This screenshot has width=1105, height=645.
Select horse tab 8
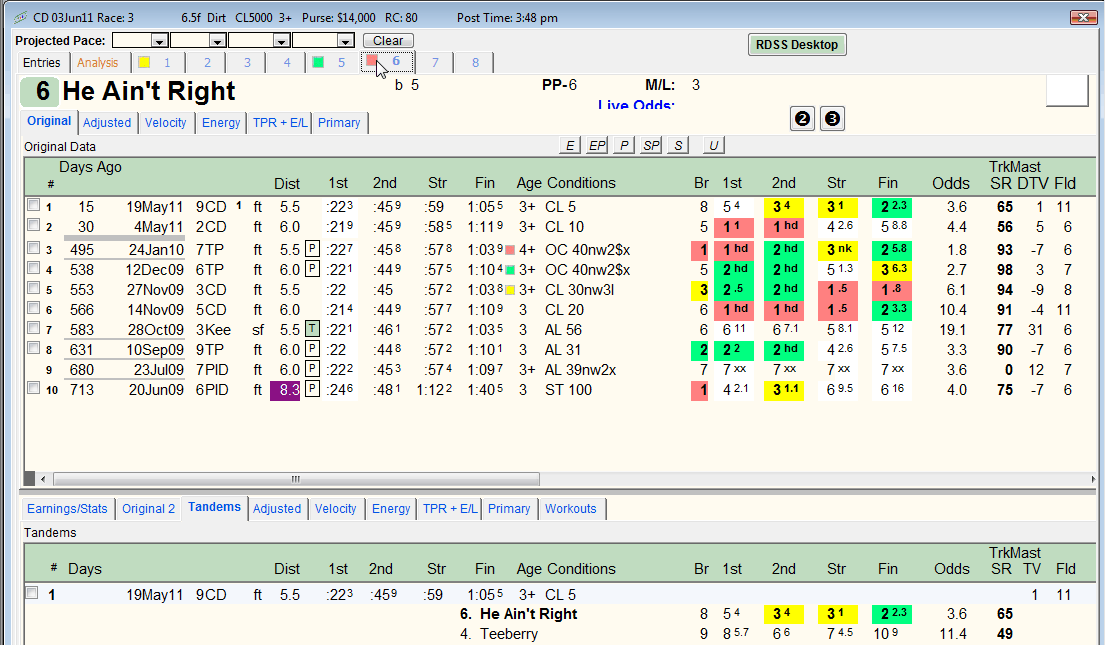(x=475, y=63)
